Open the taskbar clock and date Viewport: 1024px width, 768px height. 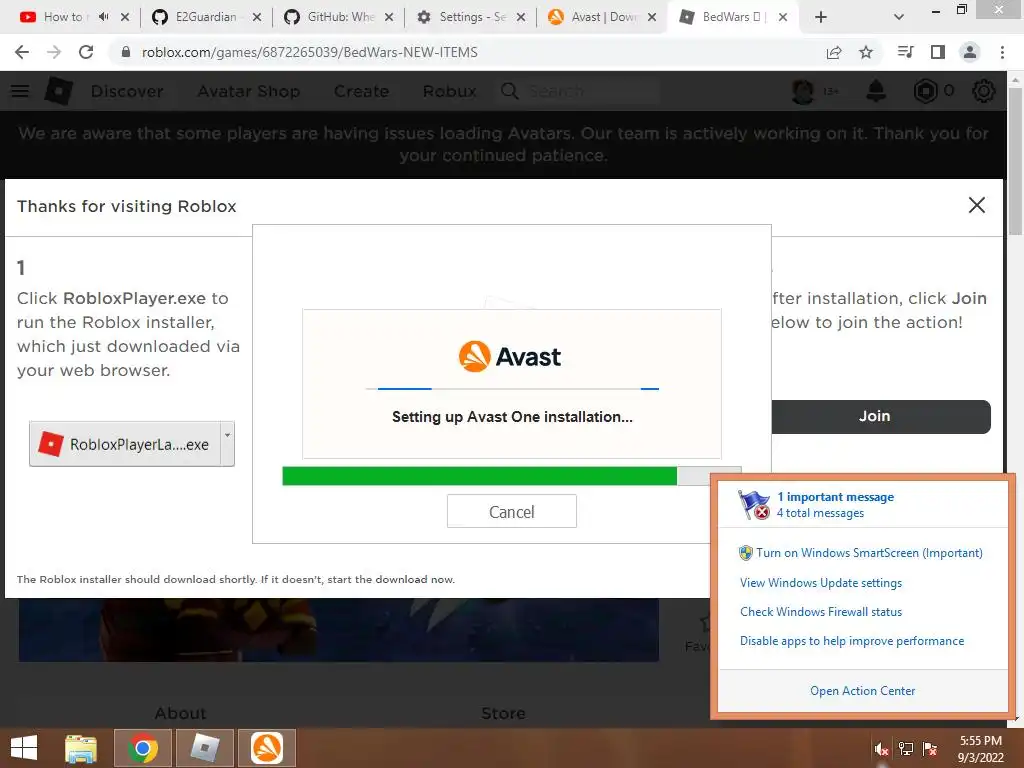coord(980,749)
